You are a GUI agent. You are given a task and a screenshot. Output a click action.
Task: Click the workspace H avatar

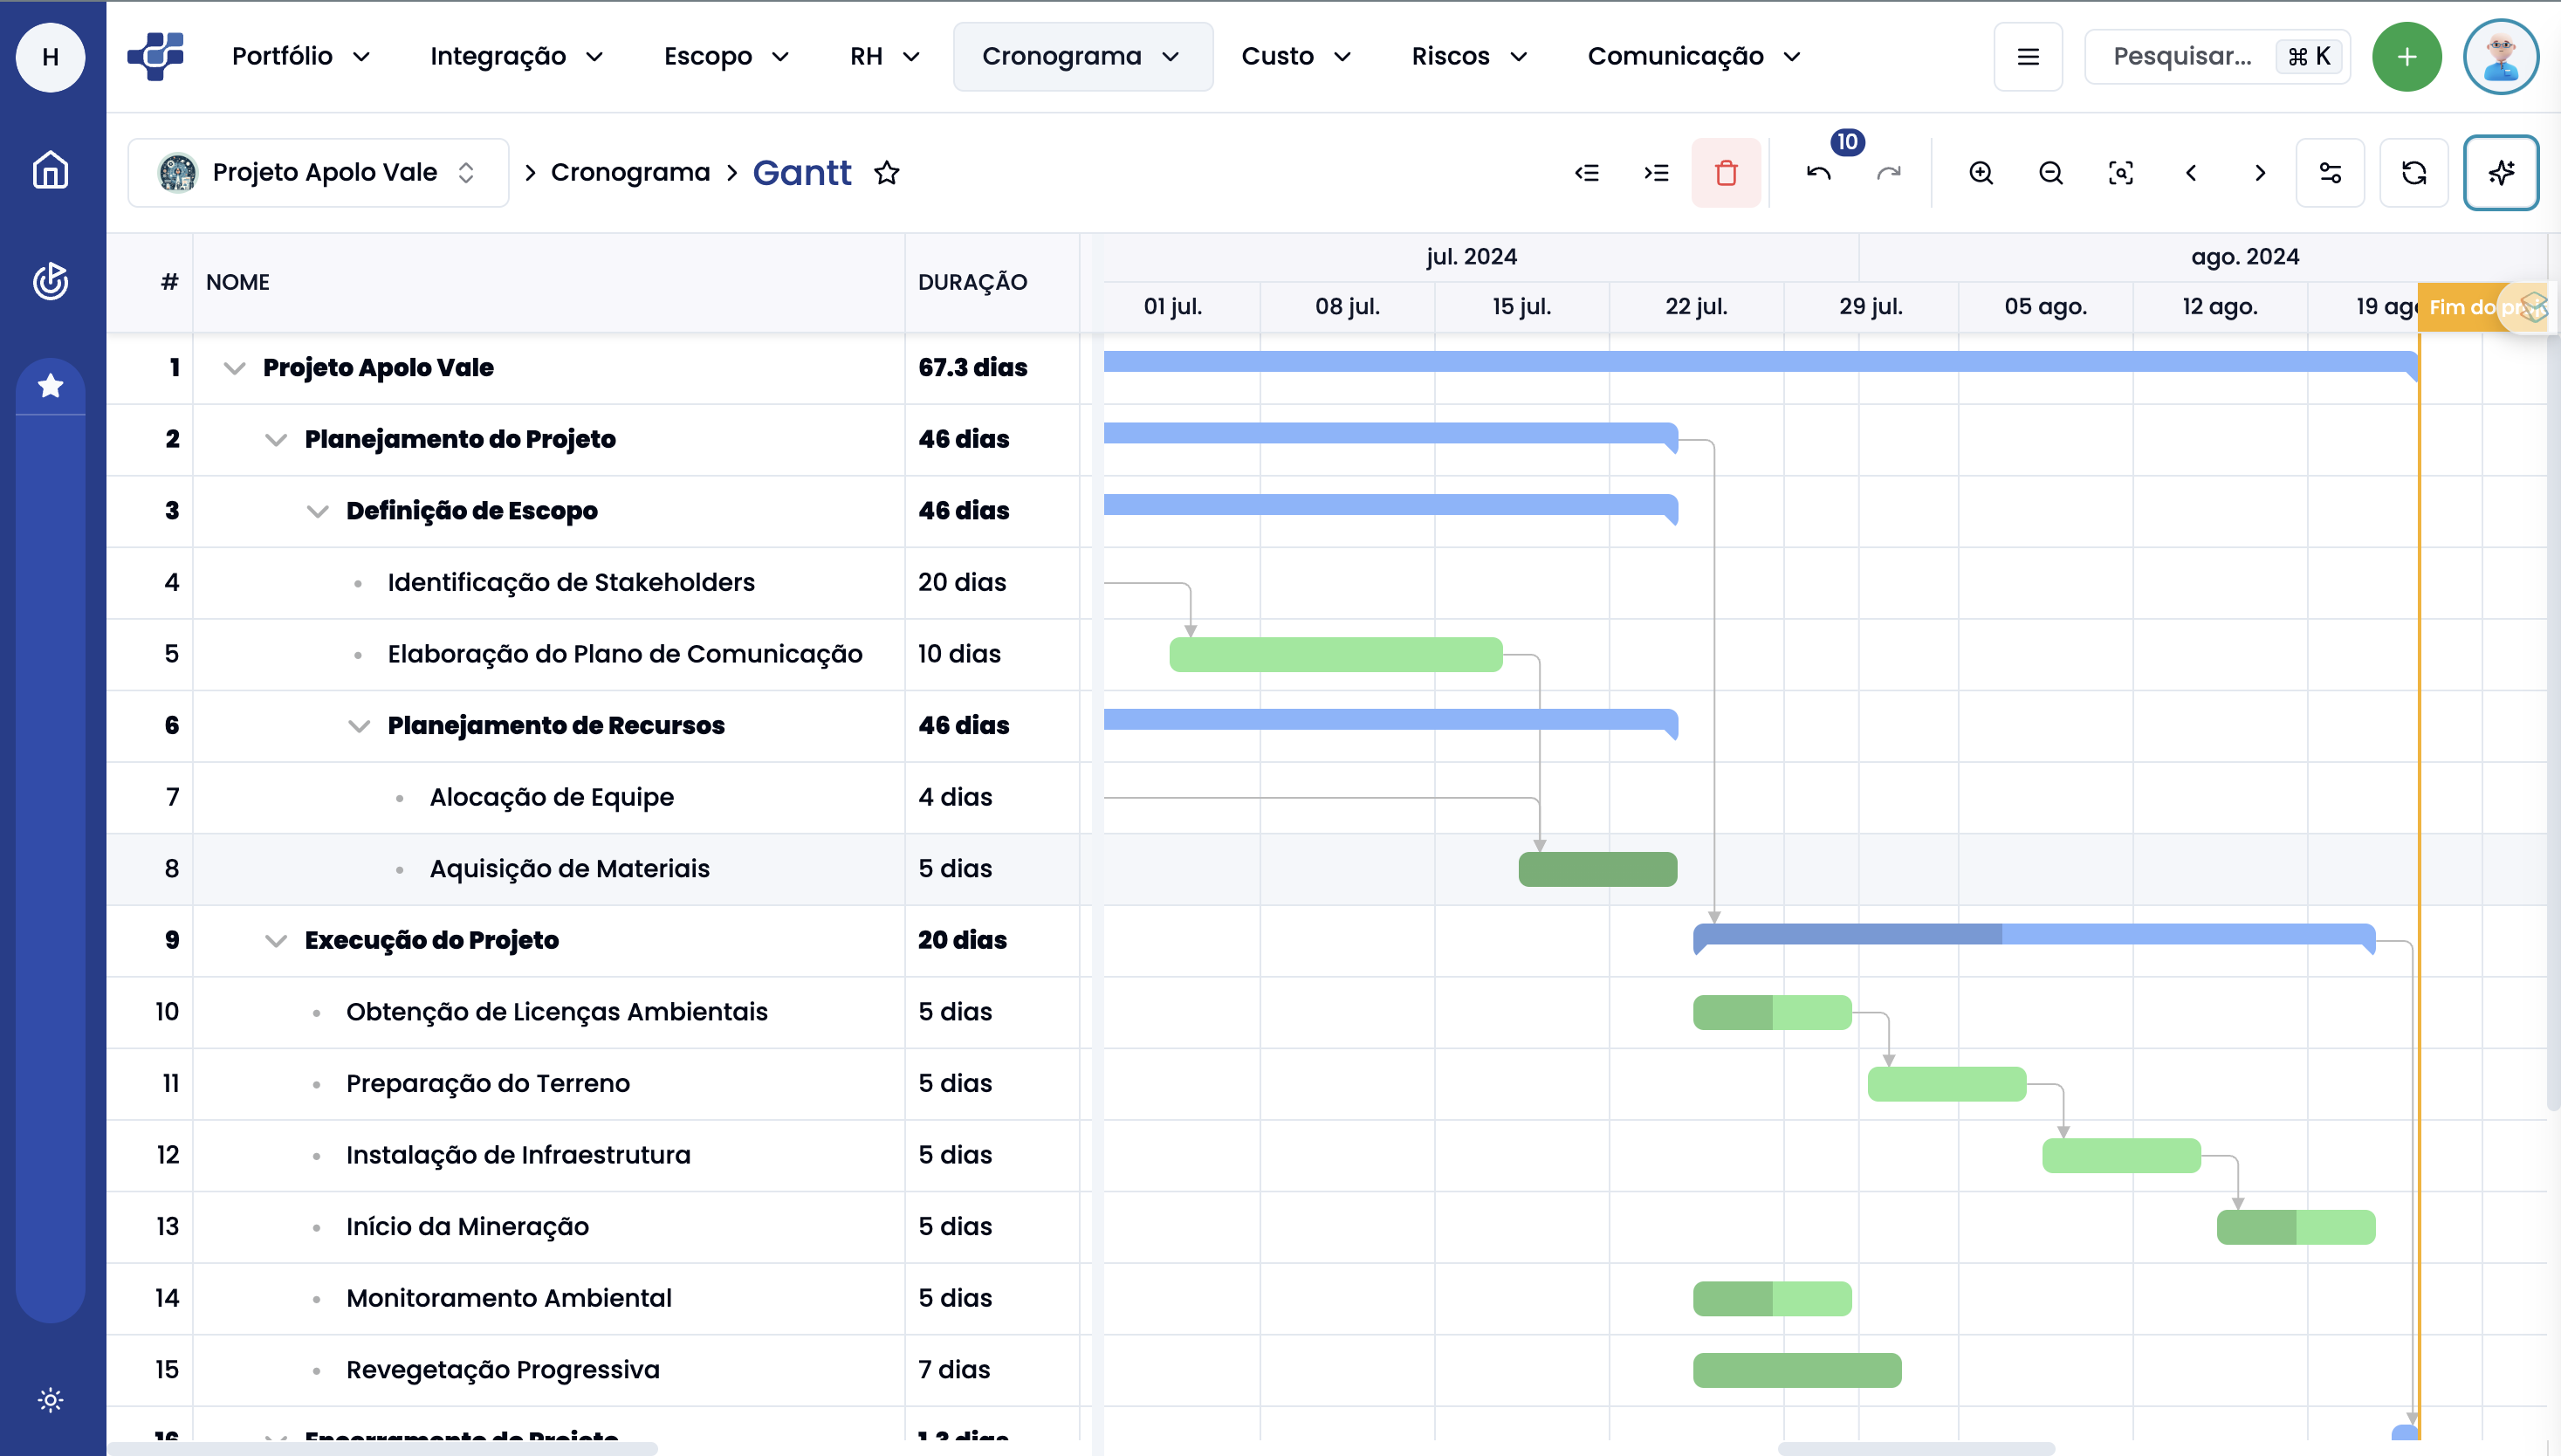point(50,57)
